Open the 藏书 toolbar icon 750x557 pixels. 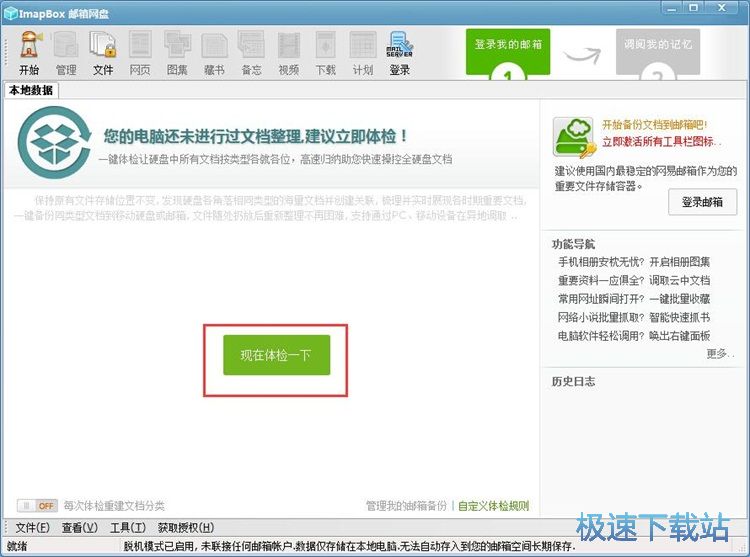214,53
